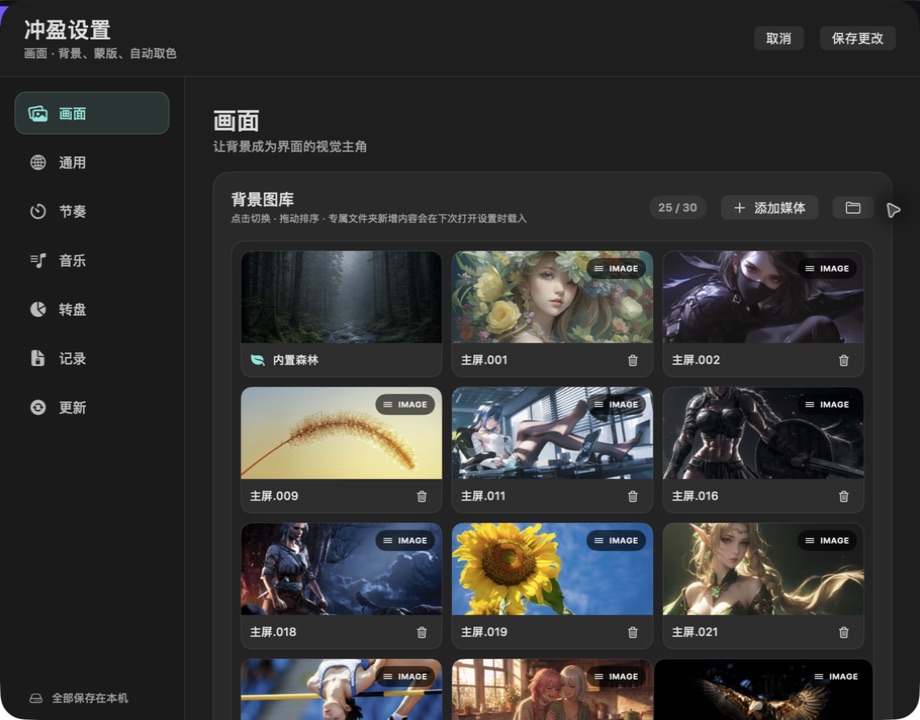Open the 更新 section

pyautogui.click(x=92, y=407)
